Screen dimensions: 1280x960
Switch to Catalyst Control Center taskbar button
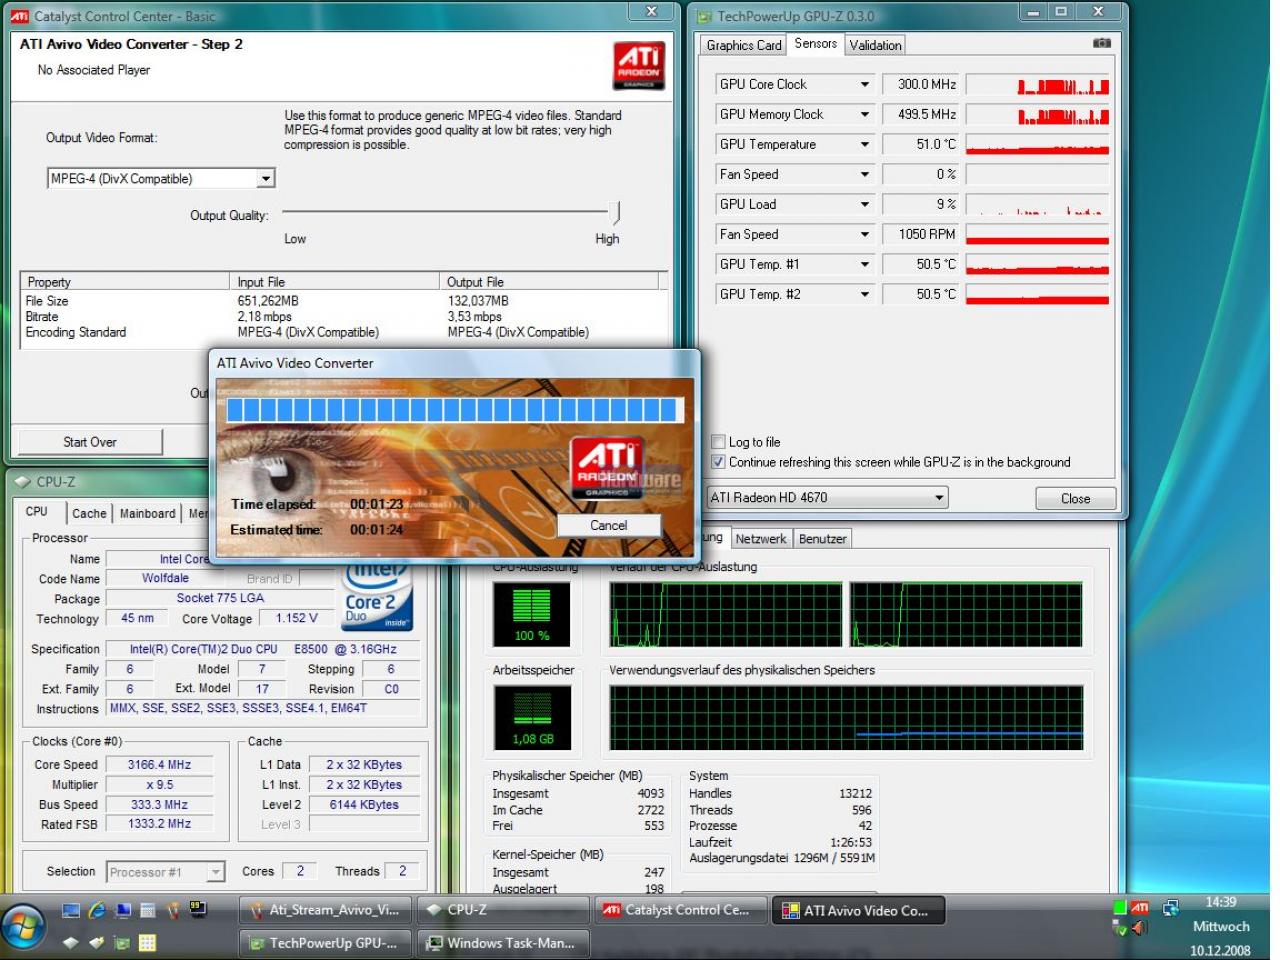point(682,910)
